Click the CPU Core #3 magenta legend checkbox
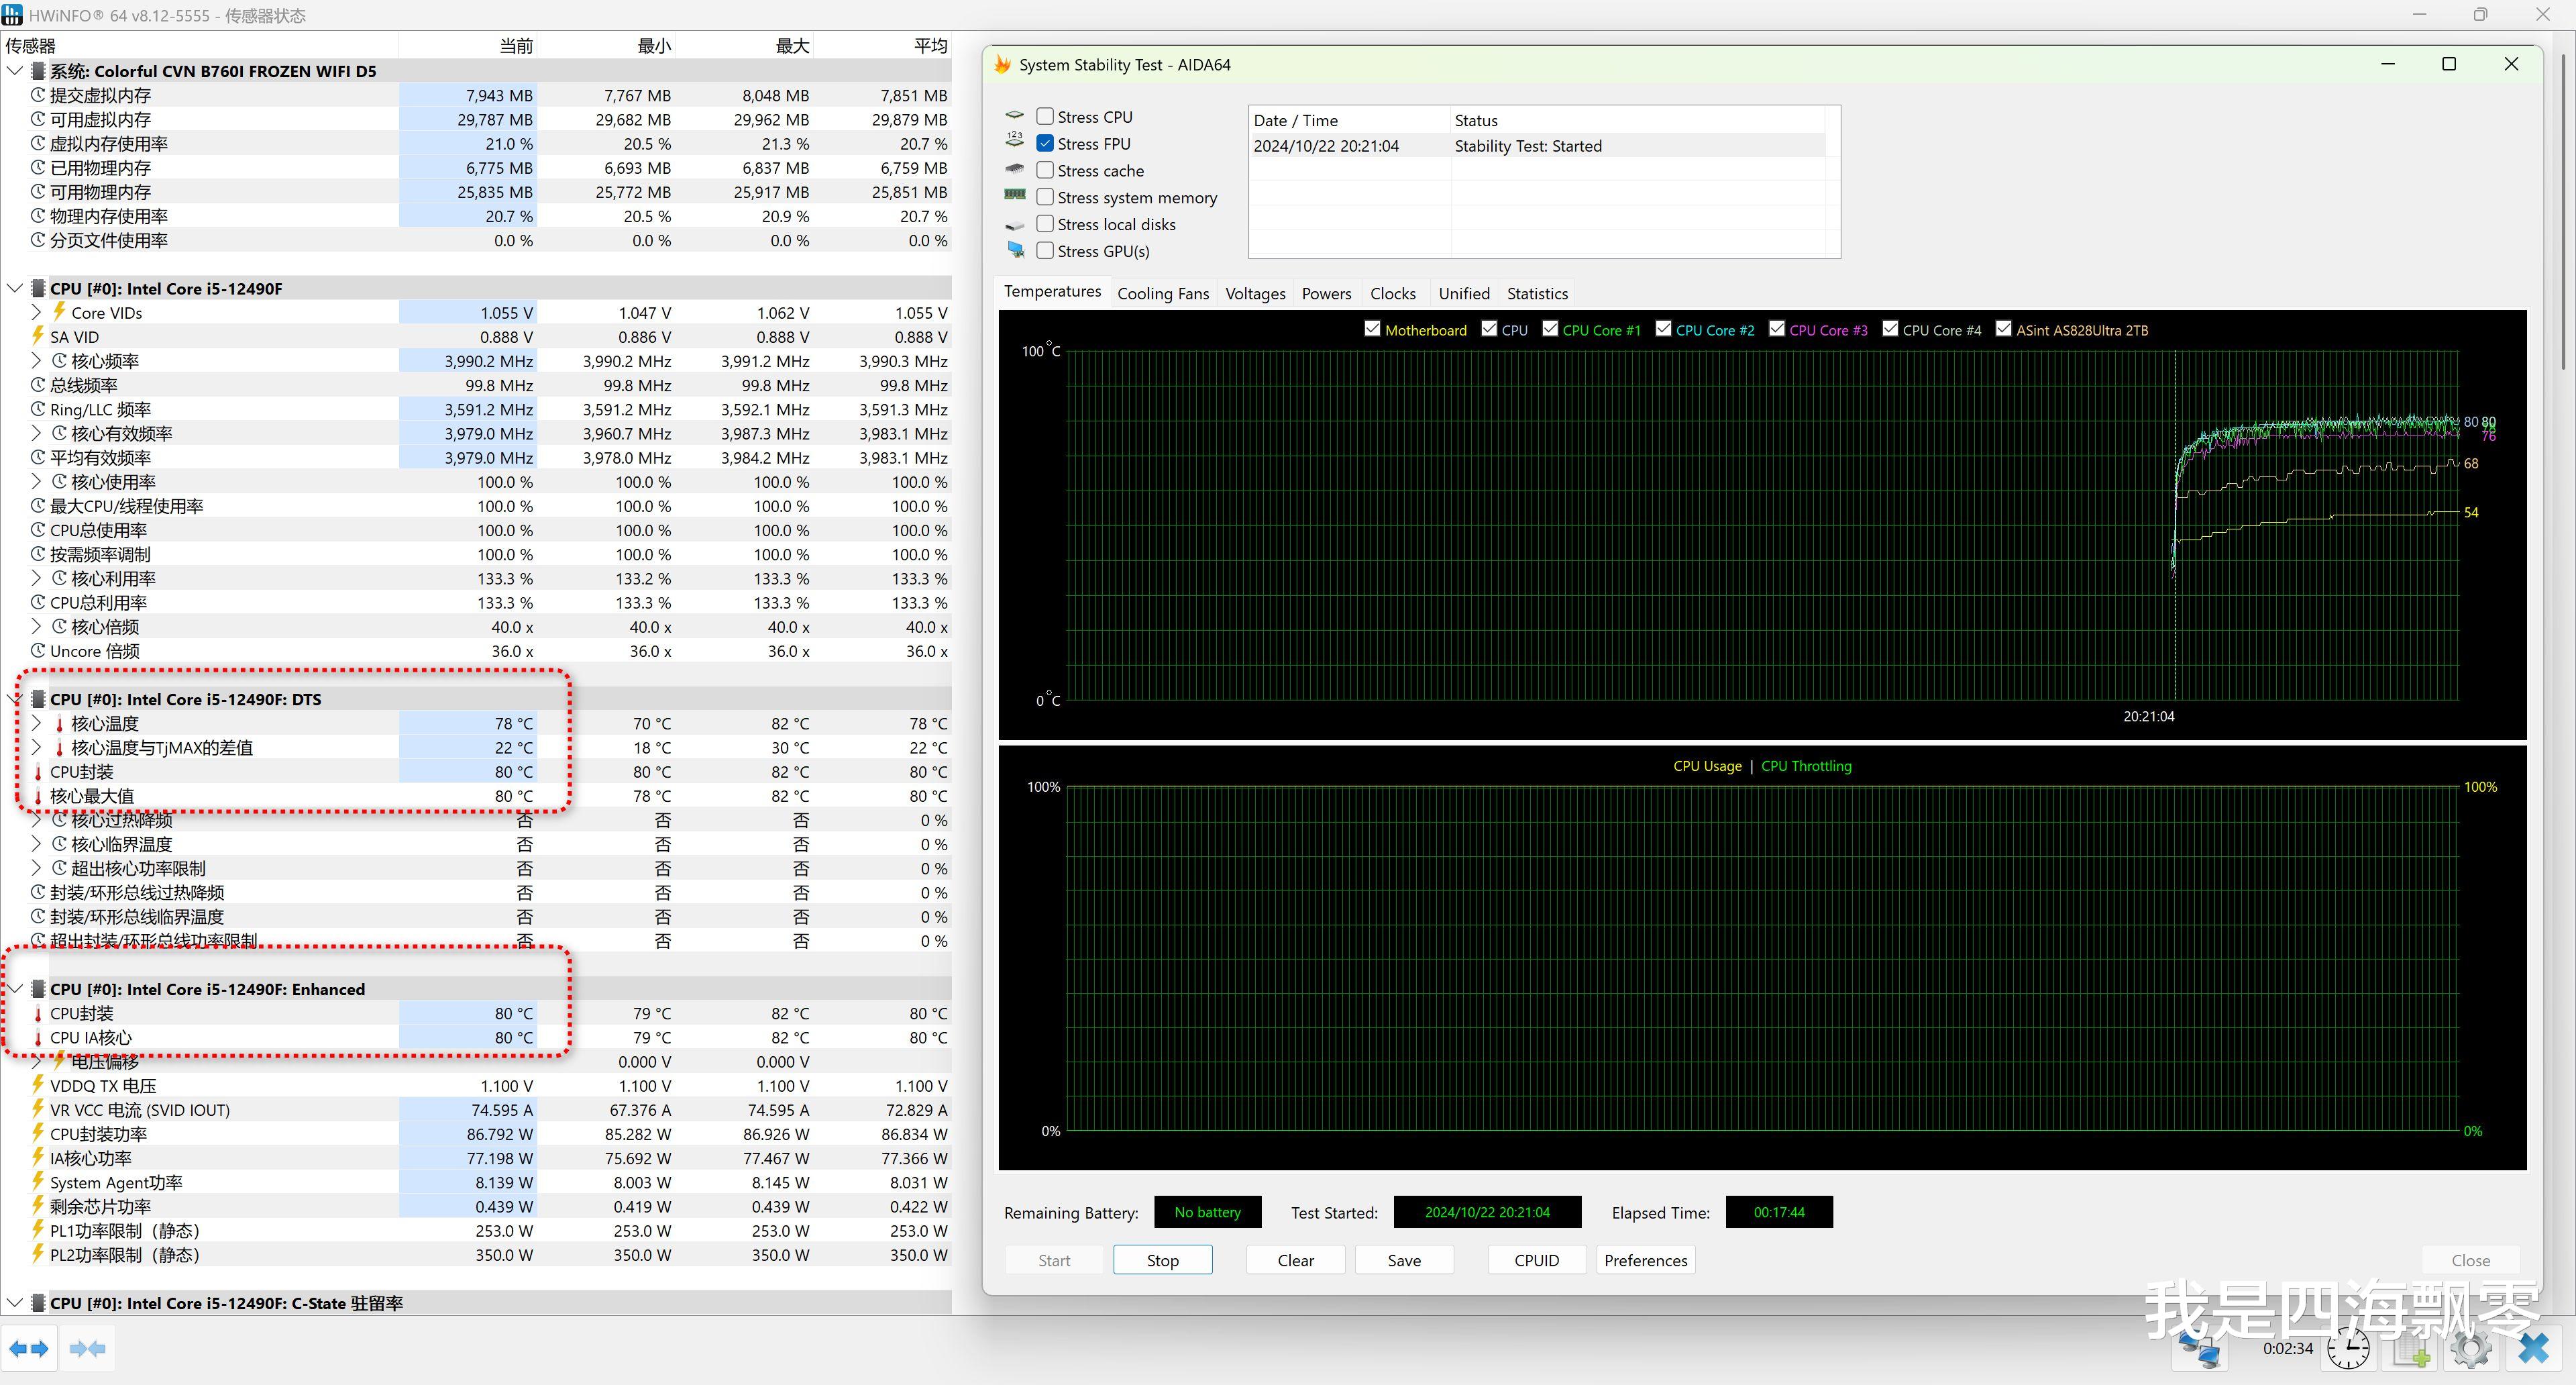This screenshot has height=1385, width=2576. (x=1776, y=329)
